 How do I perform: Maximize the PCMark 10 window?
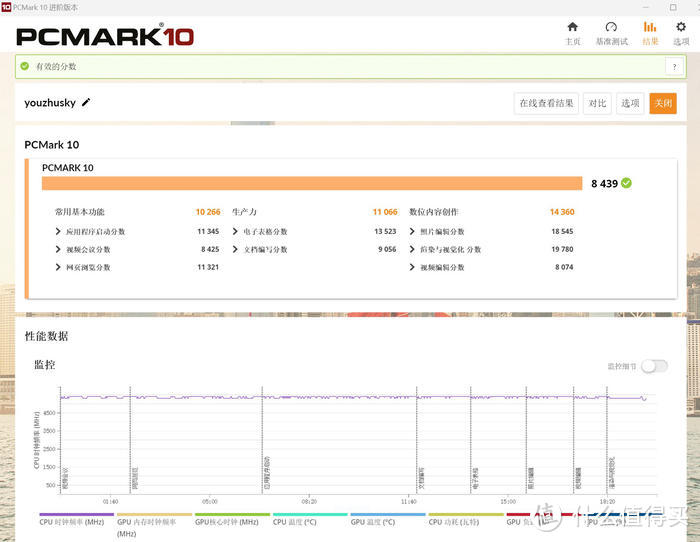coord(673,7)
